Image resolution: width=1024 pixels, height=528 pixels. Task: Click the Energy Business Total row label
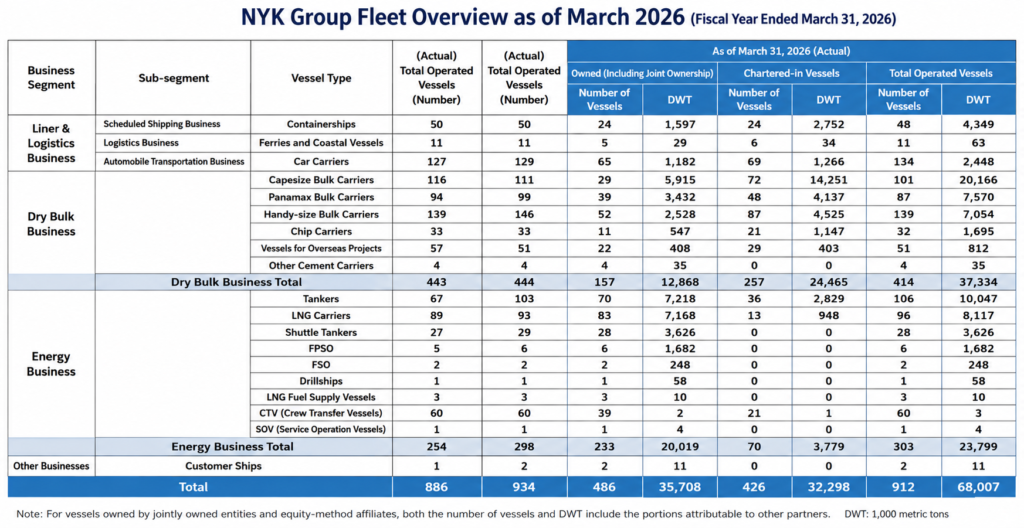click(x=232, y=447)
